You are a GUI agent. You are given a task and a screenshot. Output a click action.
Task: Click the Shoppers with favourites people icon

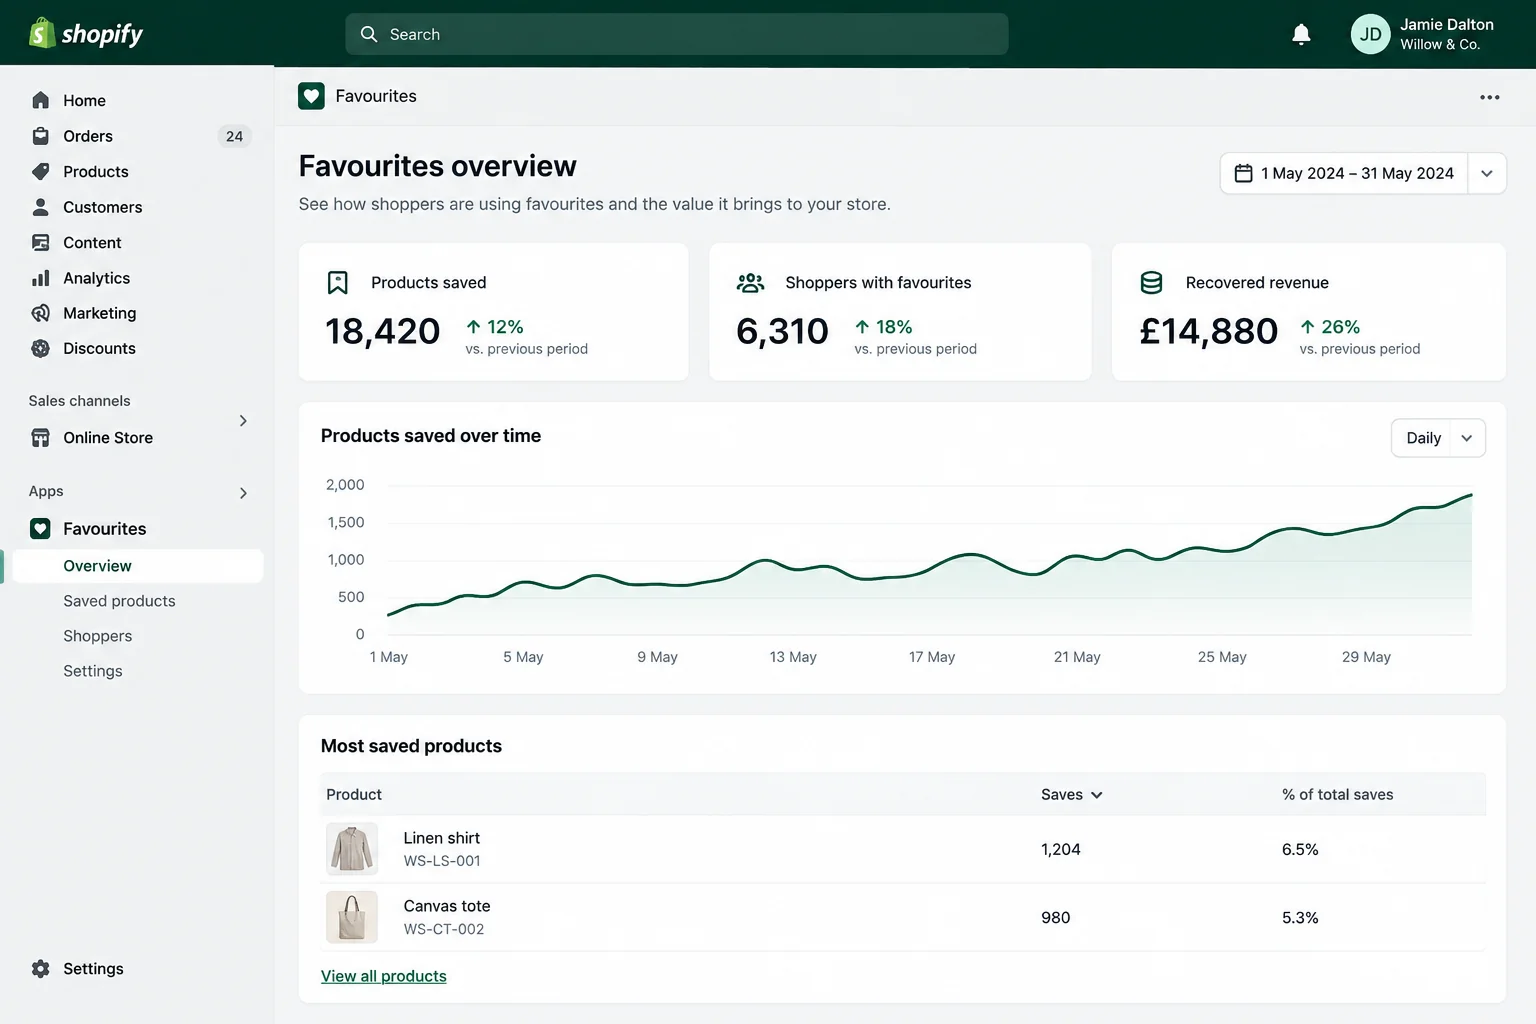pyautogui.click(x=750, y=283)
